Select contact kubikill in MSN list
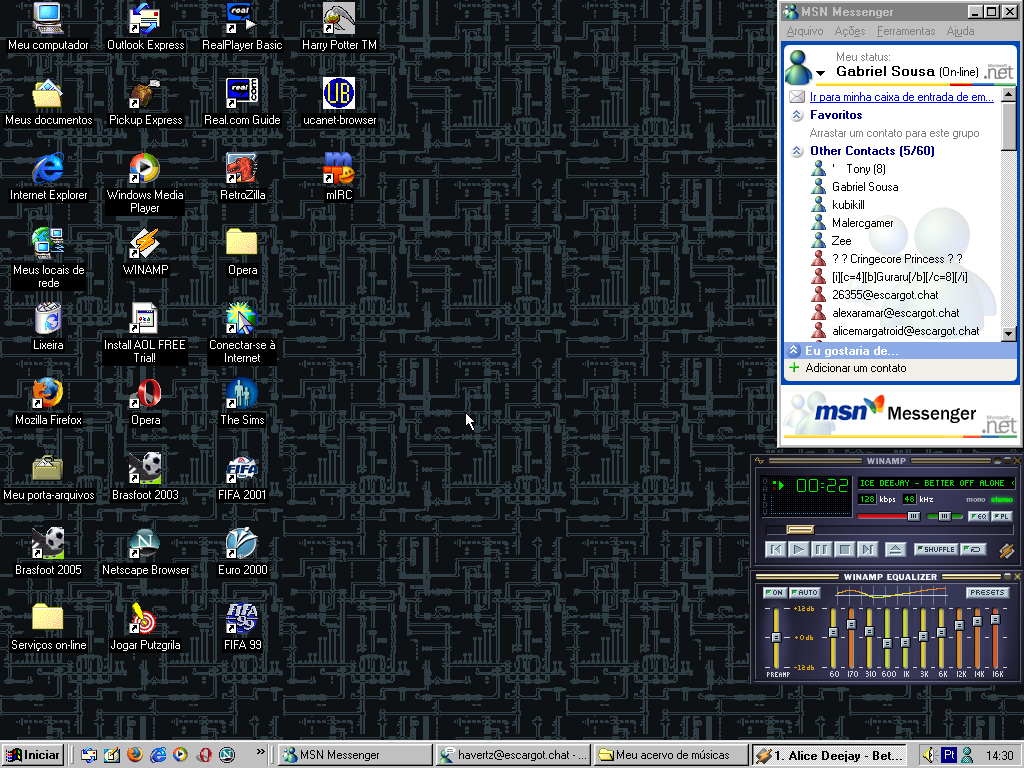The width and height of the screenshot is (1024, 768). click(848, 205)
